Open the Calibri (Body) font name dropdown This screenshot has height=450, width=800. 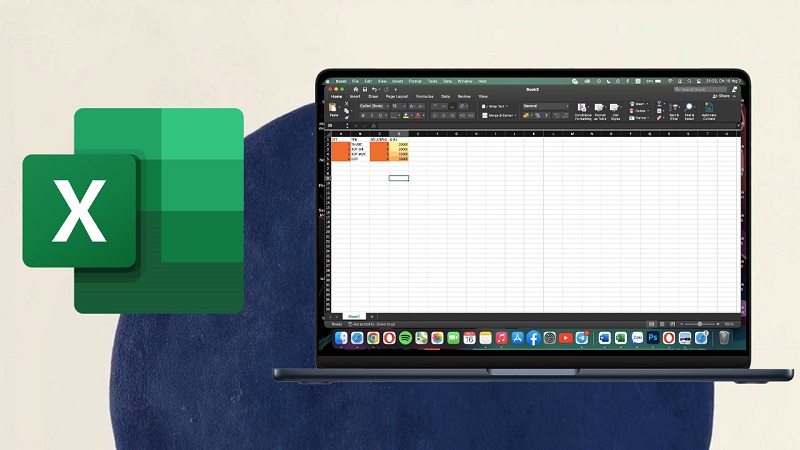(374, 106)
